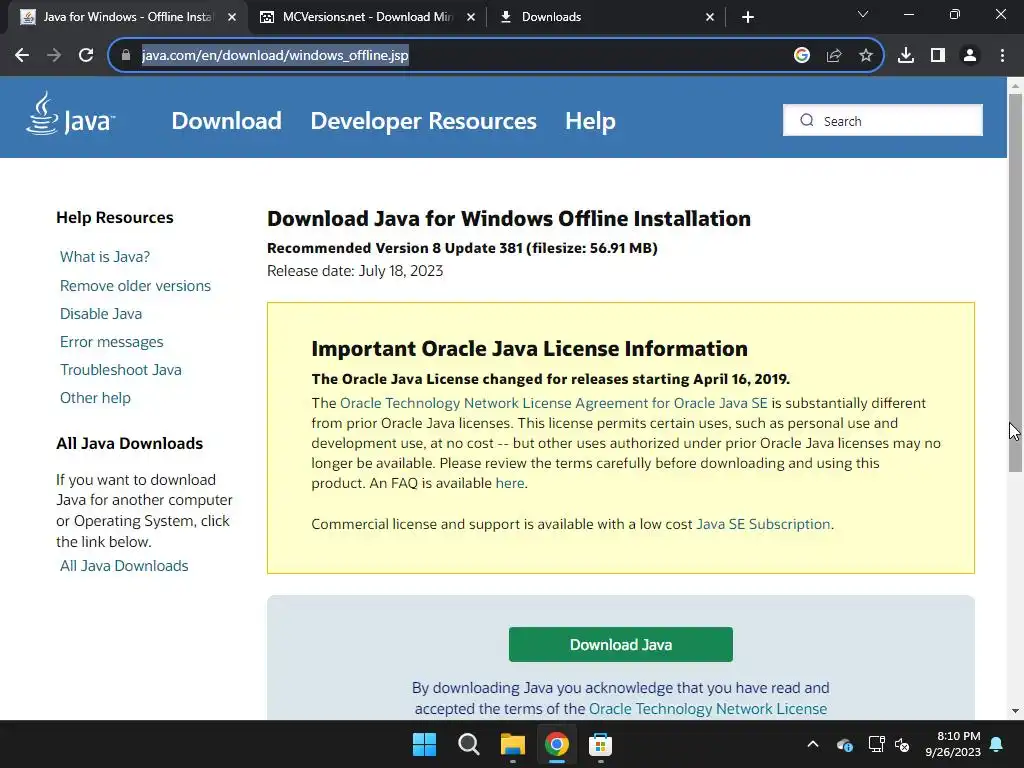Screen dimensions: 1024x768
Task: Open the FAQ 'here' link
Action: (510, 483)
